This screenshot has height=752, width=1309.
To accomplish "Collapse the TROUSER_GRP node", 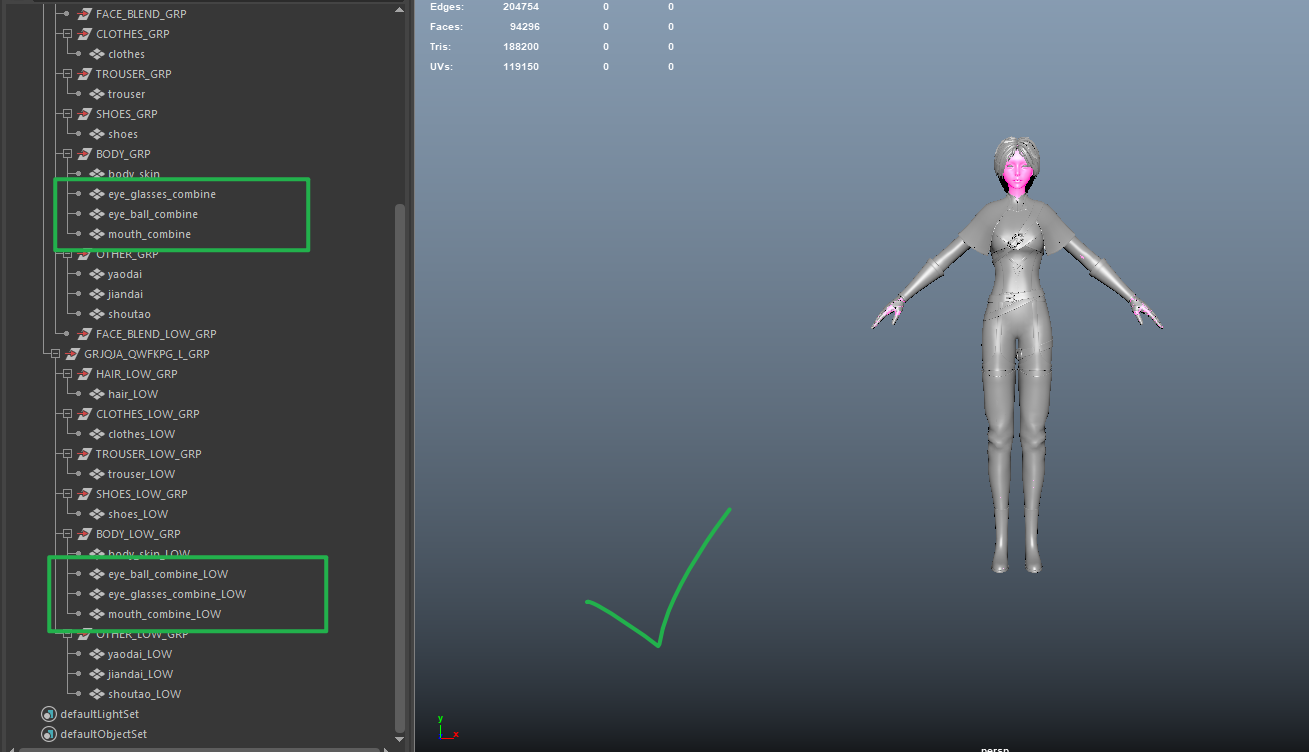I will coord(66,74).
